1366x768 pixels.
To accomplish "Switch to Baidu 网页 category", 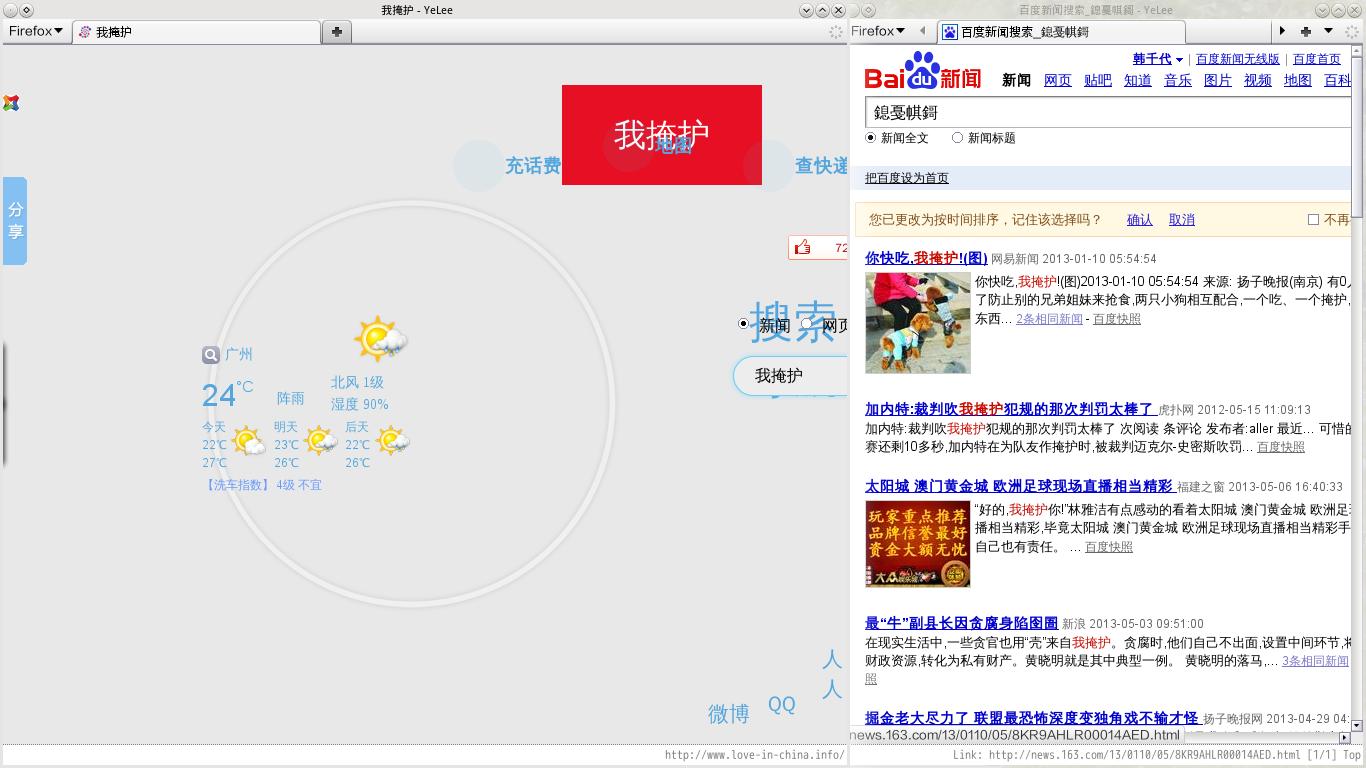I will pos(1058,80).
